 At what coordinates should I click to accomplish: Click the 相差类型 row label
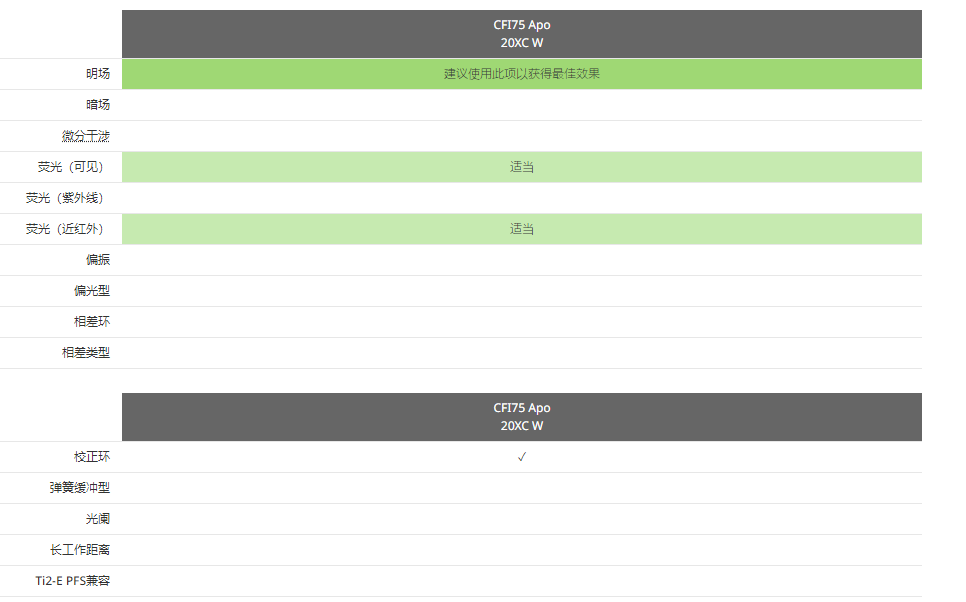[x=86, y=352]
